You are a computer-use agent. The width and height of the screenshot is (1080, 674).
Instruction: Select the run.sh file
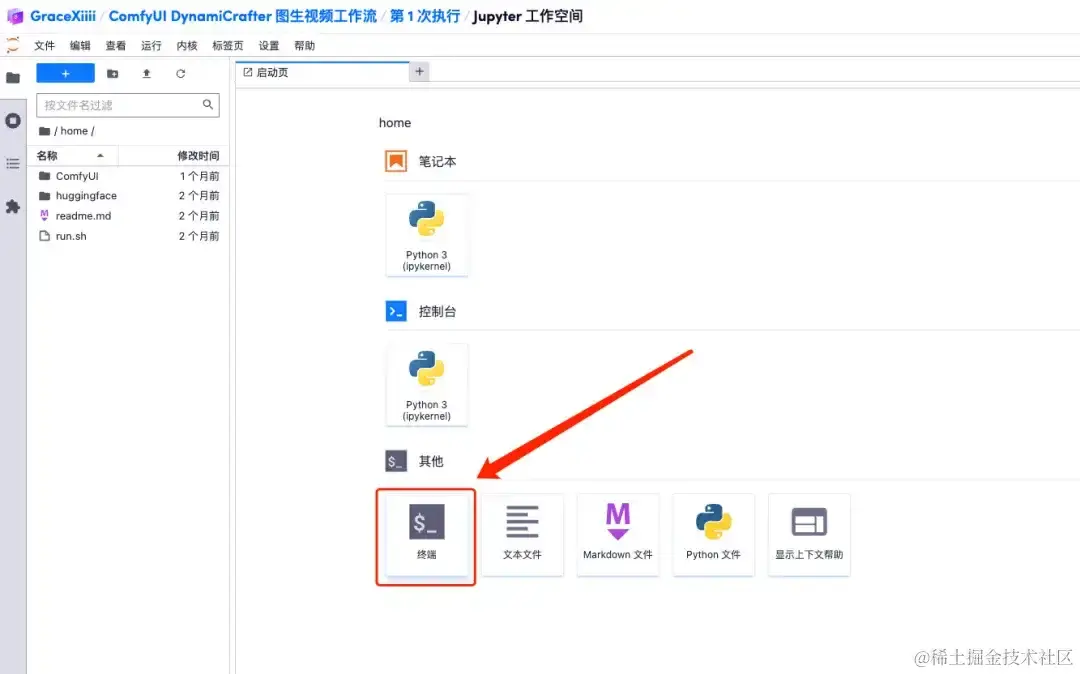tap(128, 236)
